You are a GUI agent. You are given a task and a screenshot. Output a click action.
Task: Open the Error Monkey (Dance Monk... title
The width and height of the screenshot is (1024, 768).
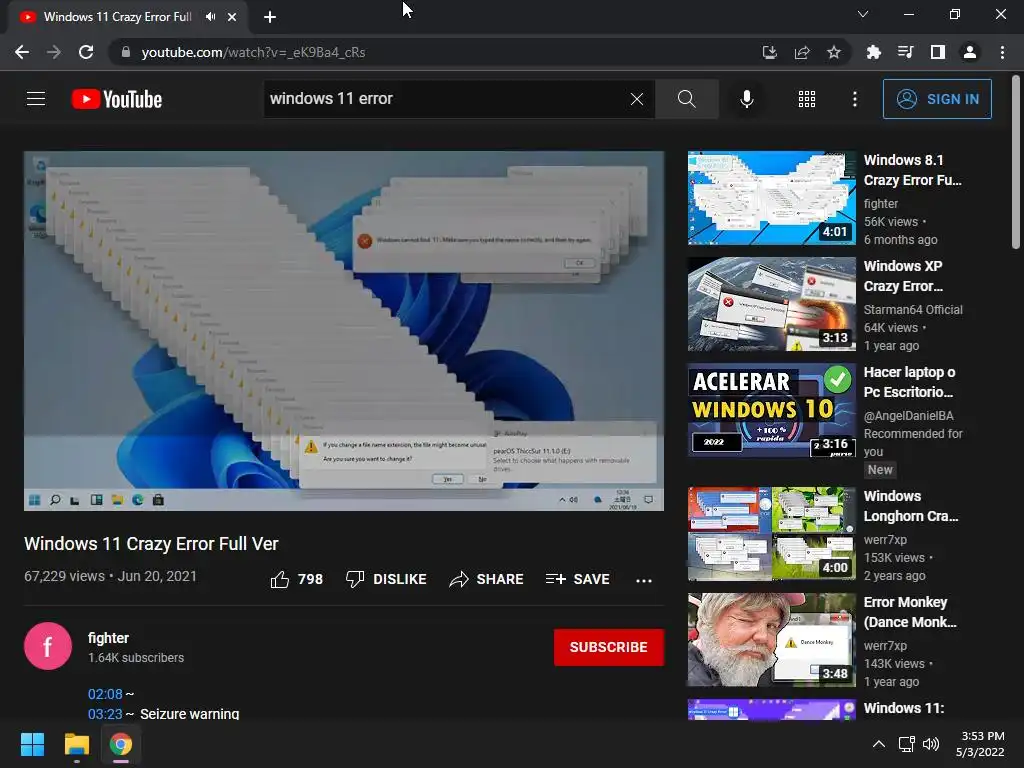910,612
